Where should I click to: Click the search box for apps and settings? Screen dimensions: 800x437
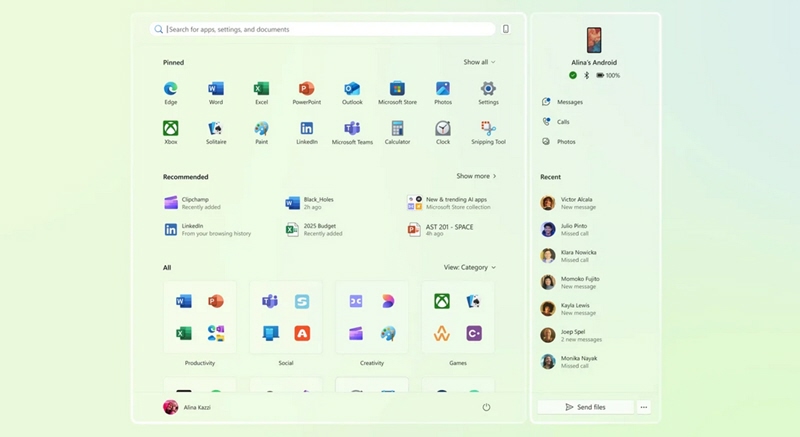pyautogui.click(x=323, y=29)
